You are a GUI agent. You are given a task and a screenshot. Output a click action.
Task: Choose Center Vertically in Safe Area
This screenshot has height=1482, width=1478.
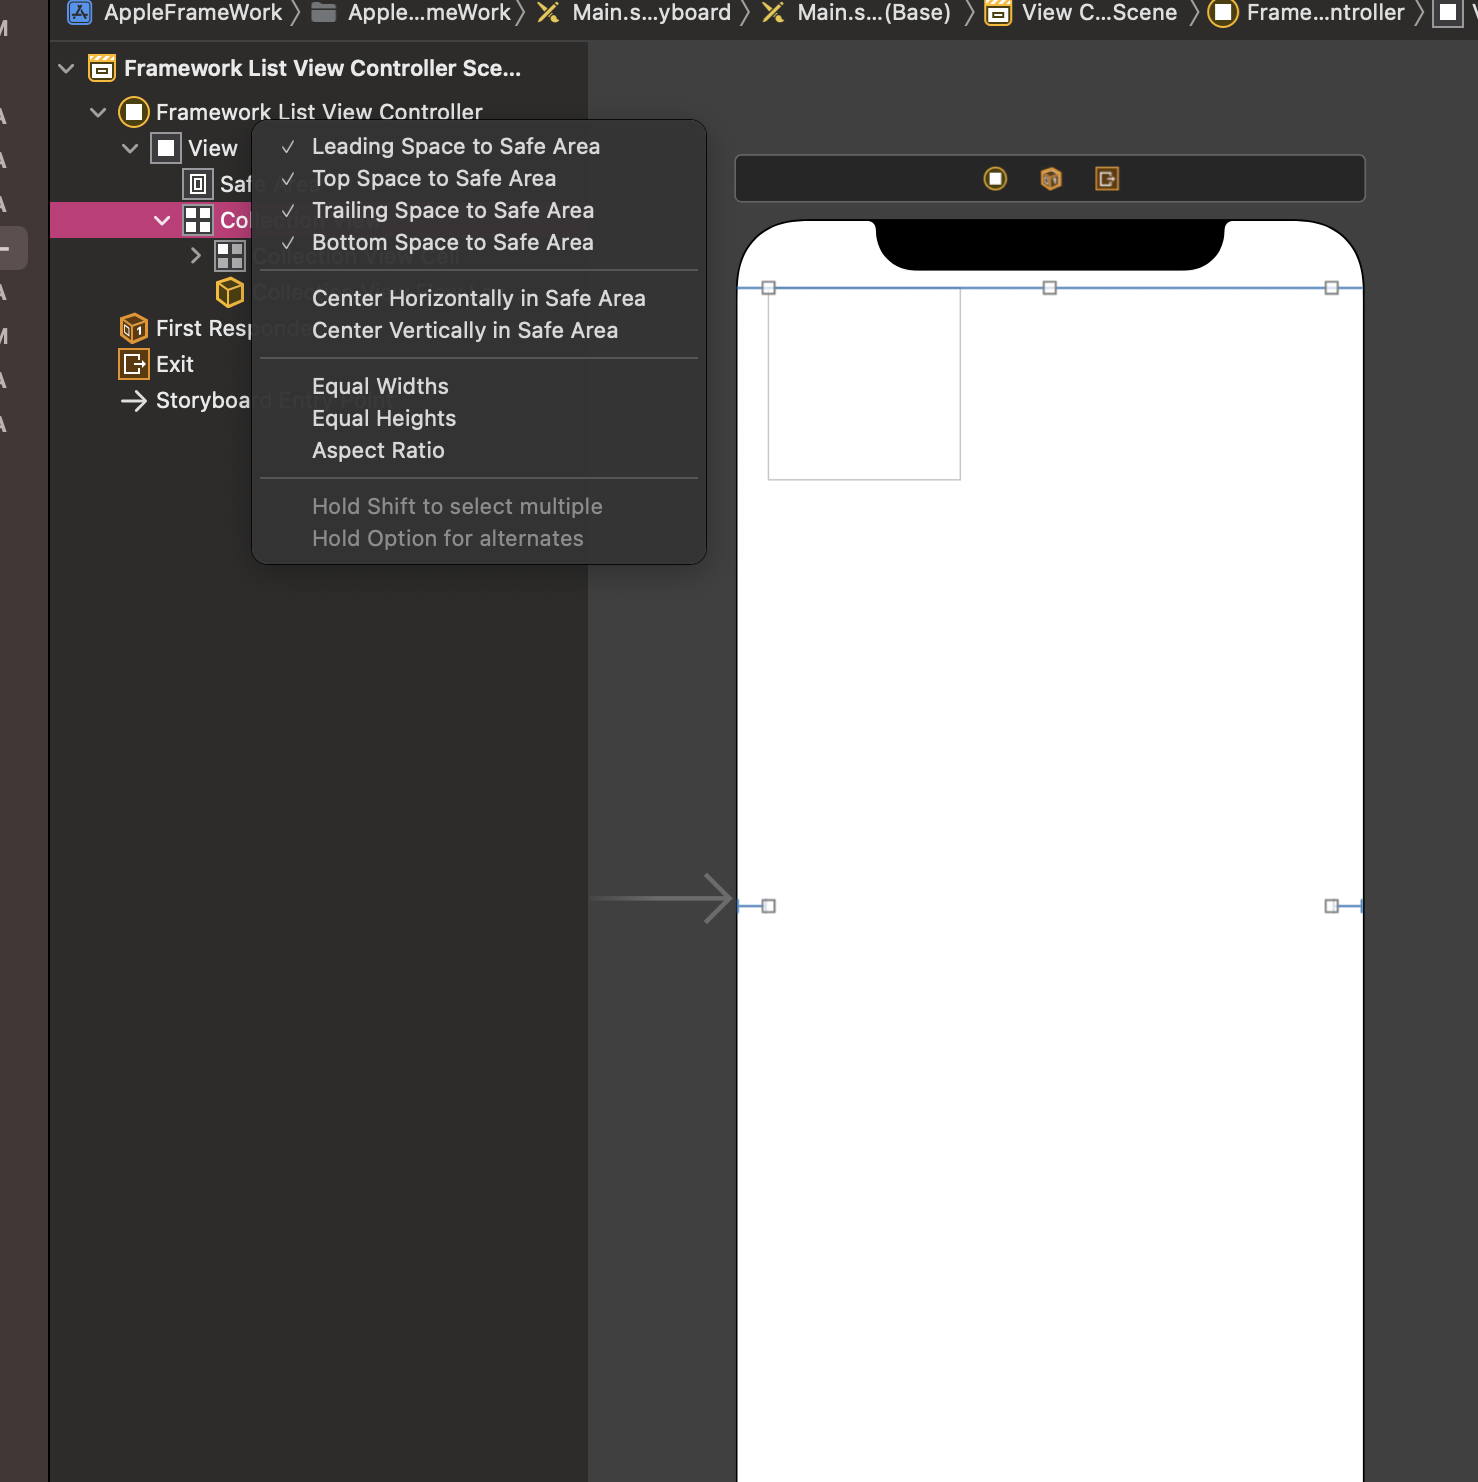click(479, 330)
